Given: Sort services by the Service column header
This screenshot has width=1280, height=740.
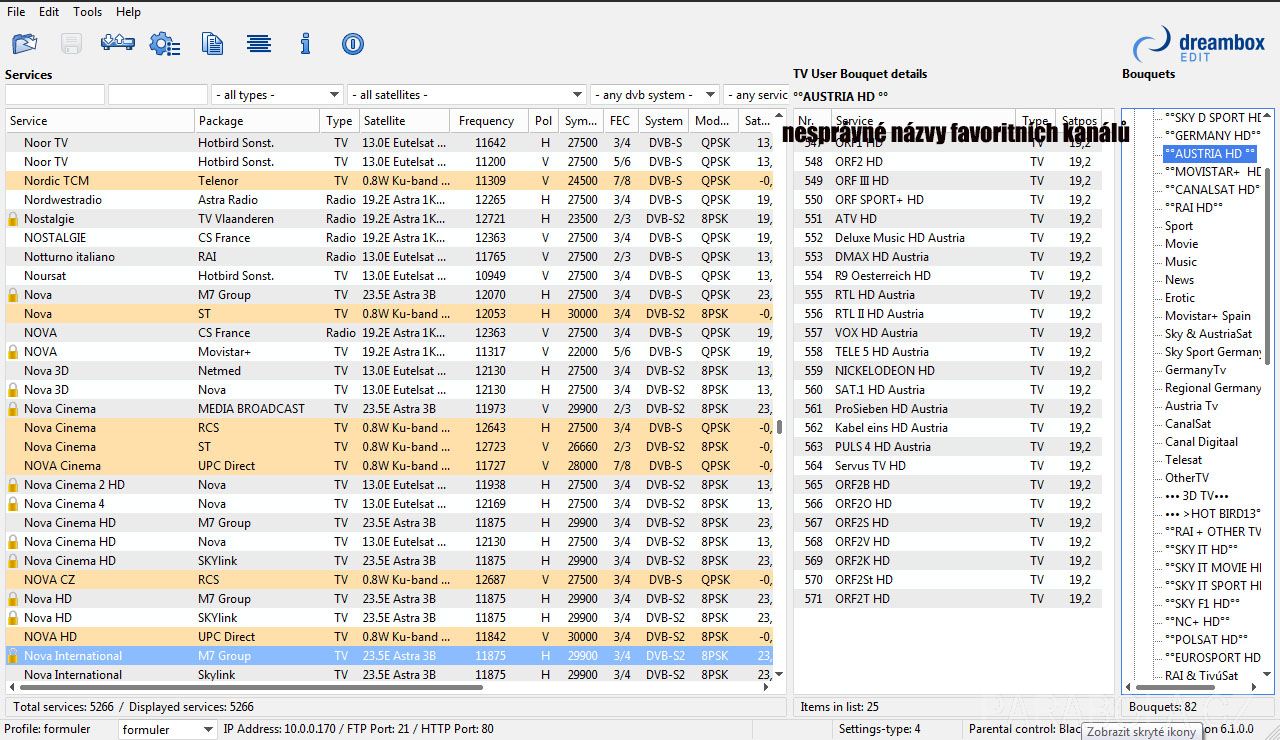Looking at the screenshot, I should (99, 121).
